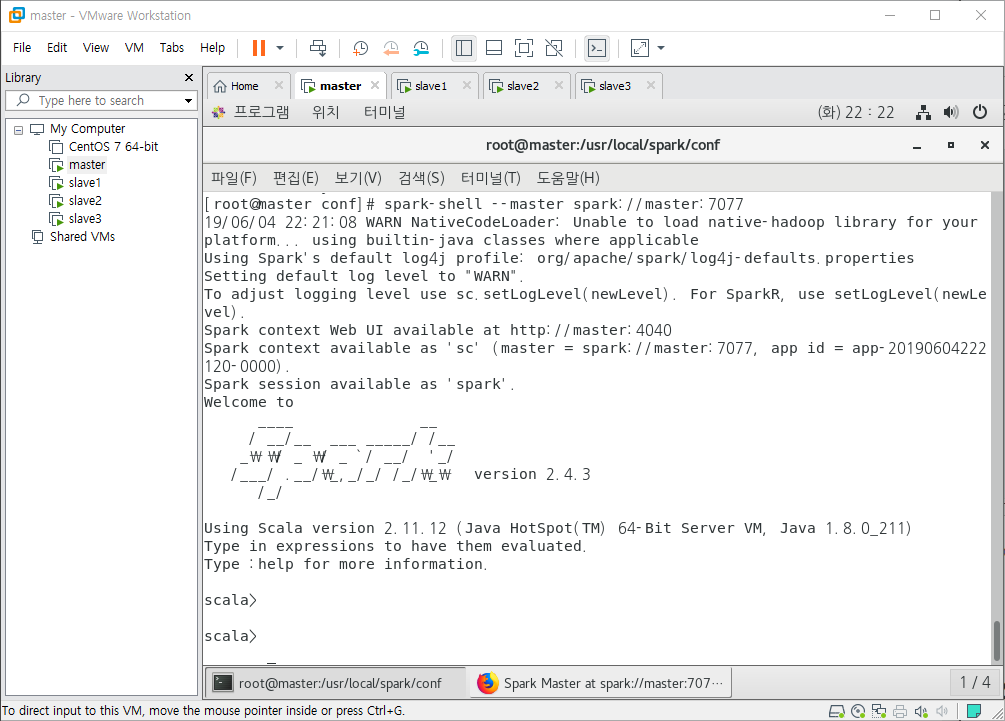
Task: Close the slave3 tab
Action: (651, 85)
